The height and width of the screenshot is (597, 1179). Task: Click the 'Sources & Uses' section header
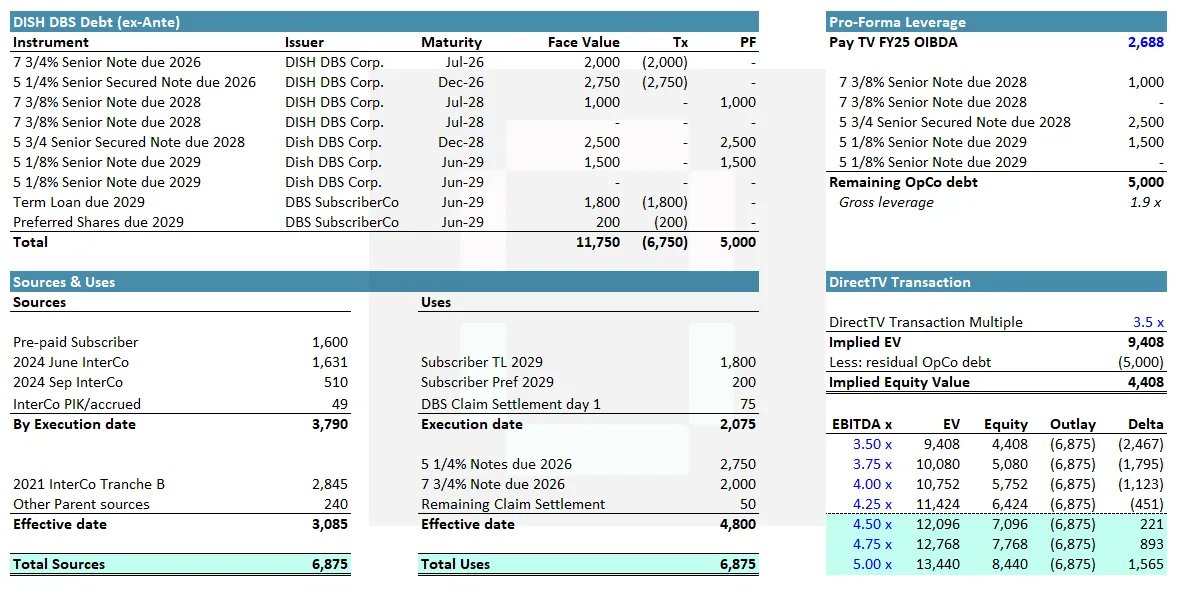click(384, 282)
